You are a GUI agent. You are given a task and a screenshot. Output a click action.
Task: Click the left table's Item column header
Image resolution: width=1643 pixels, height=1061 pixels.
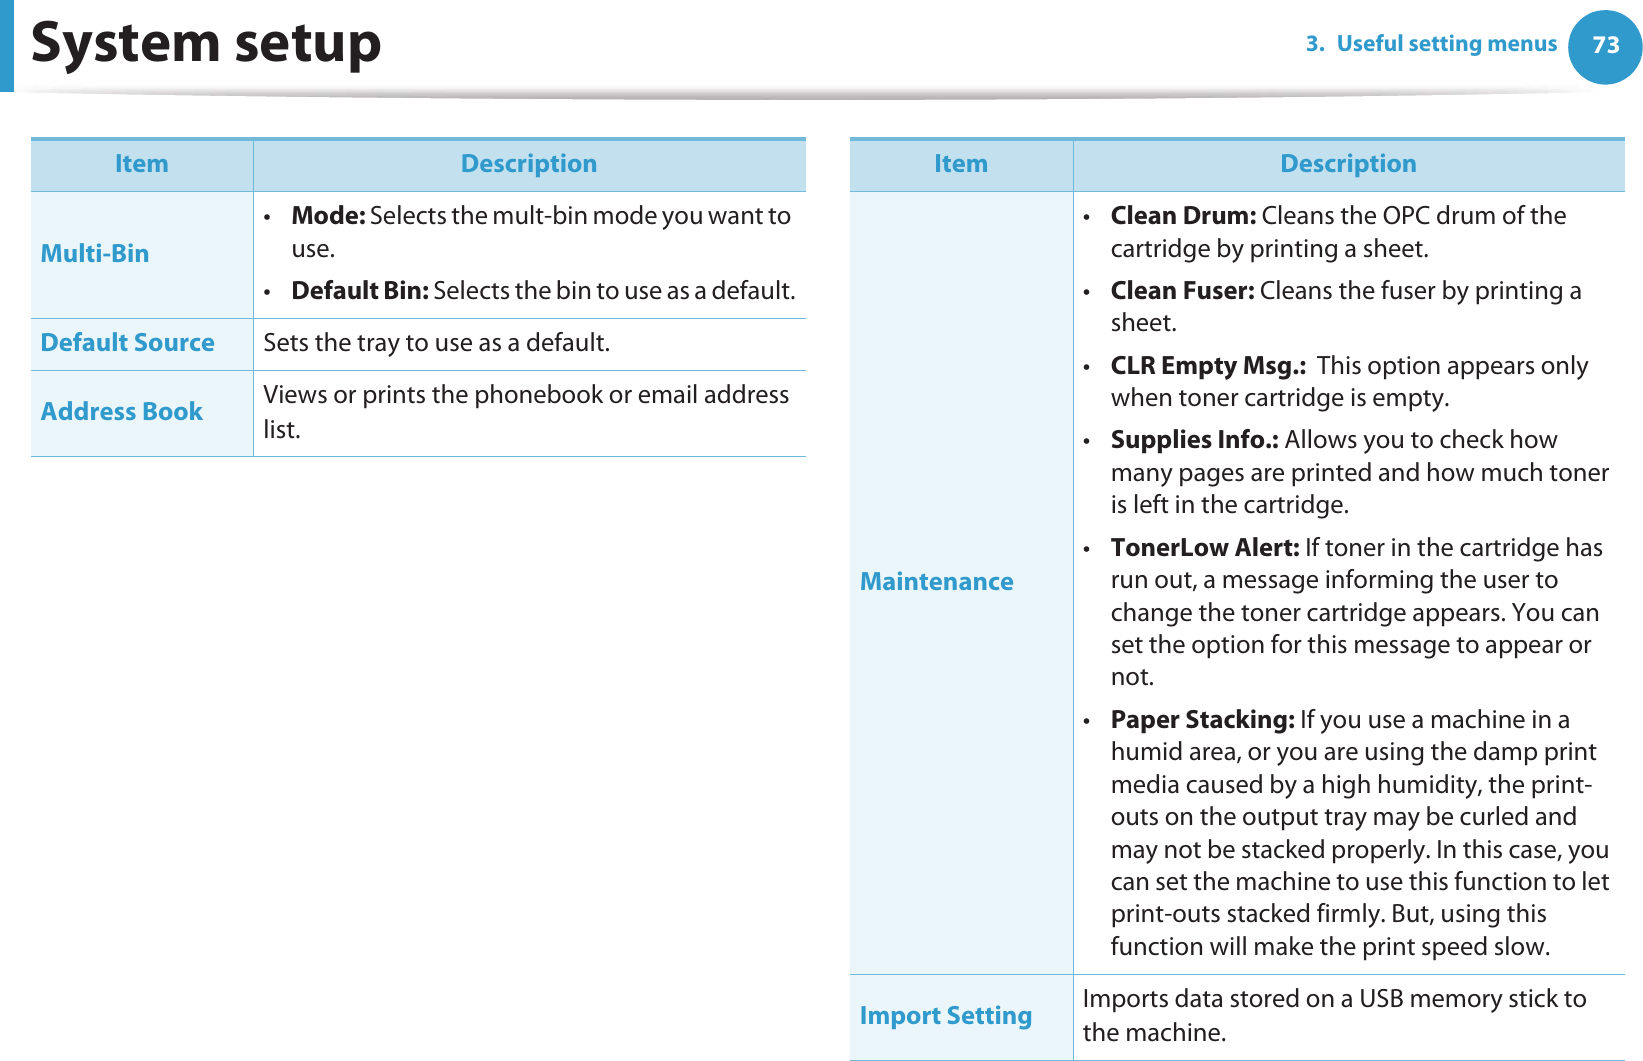141,164
